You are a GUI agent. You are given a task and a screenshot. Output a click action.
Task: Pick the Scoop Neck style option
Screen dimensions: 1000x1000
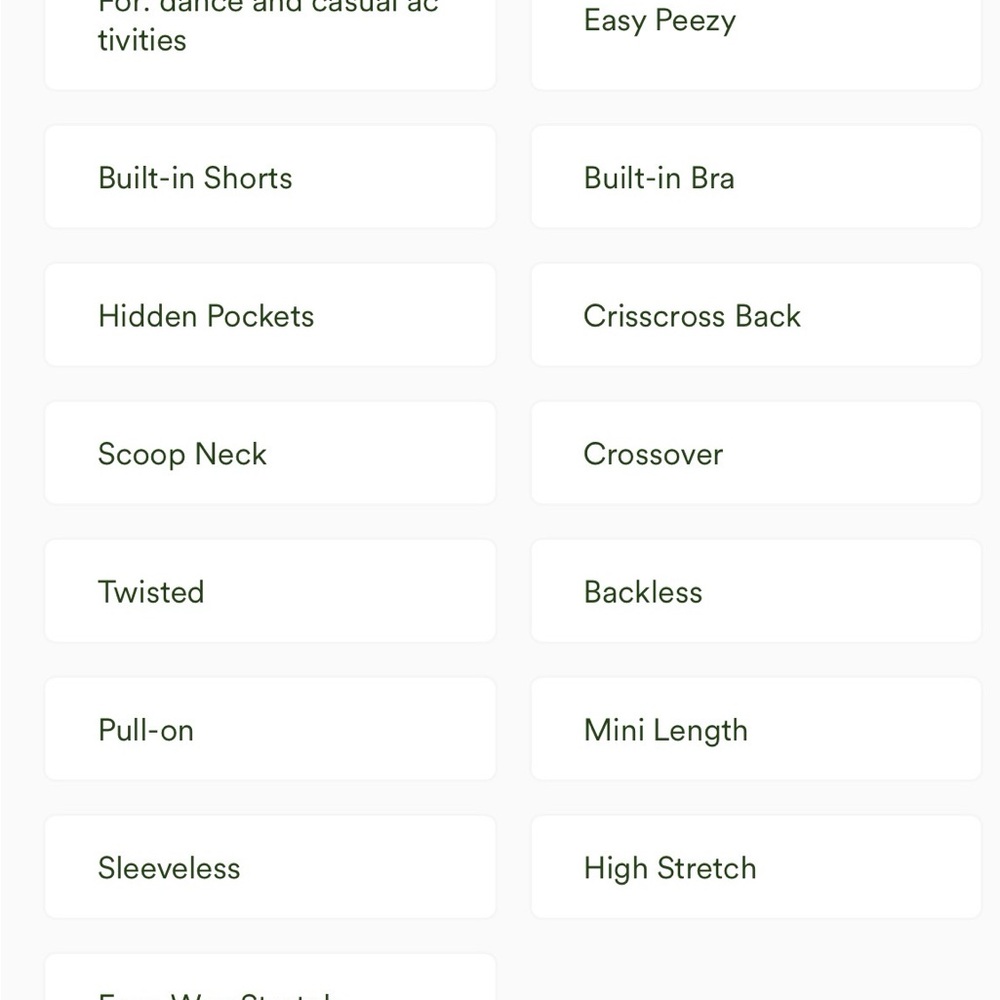[x=270, y=453]
